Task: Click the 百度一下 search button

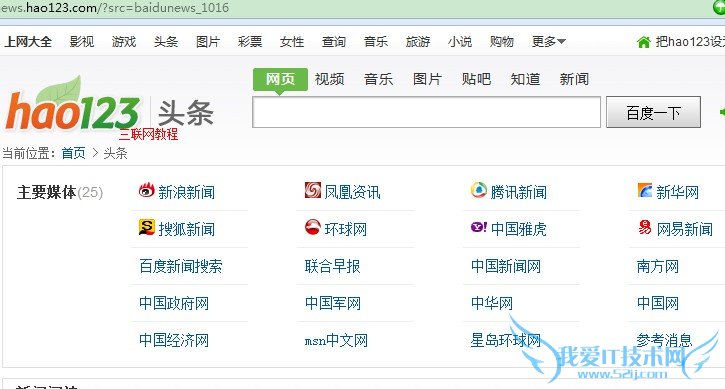Action: coord(653,112)
